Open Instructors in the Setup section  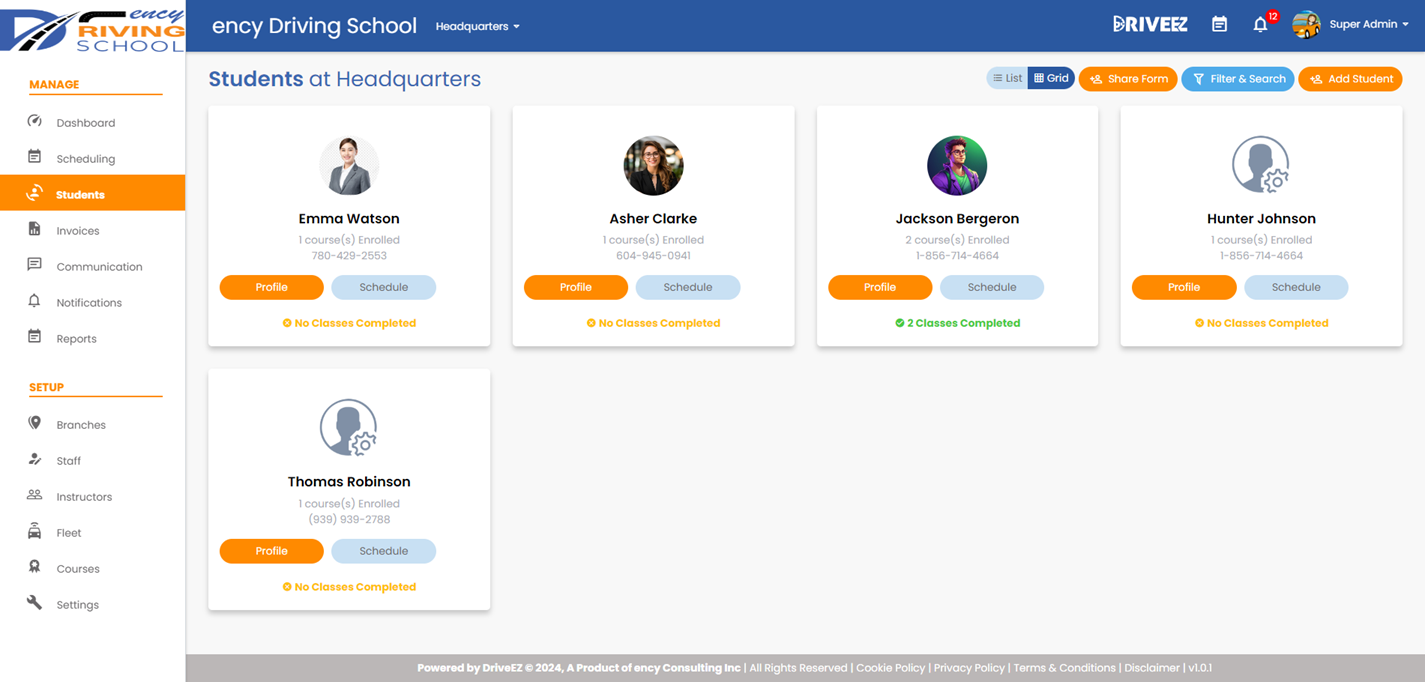tap(84, 497)
